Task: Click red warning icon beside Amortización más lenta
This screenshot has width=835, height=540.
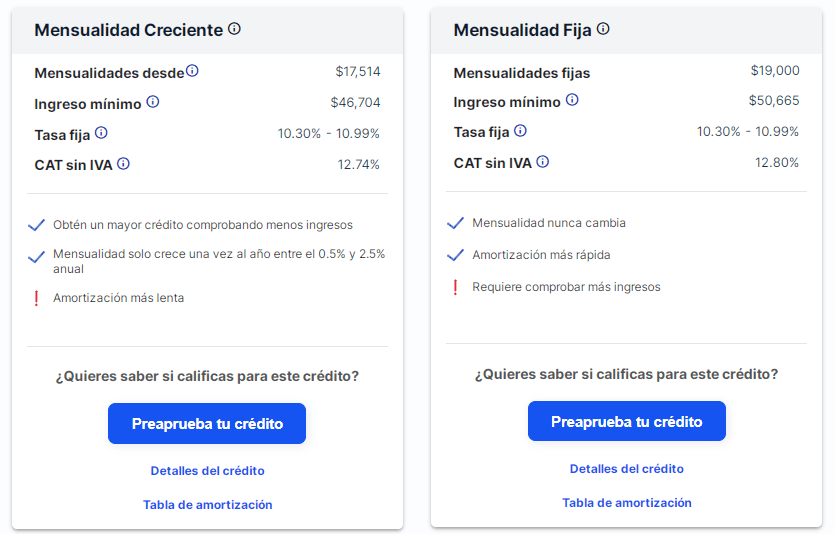Action: (37, 298)
